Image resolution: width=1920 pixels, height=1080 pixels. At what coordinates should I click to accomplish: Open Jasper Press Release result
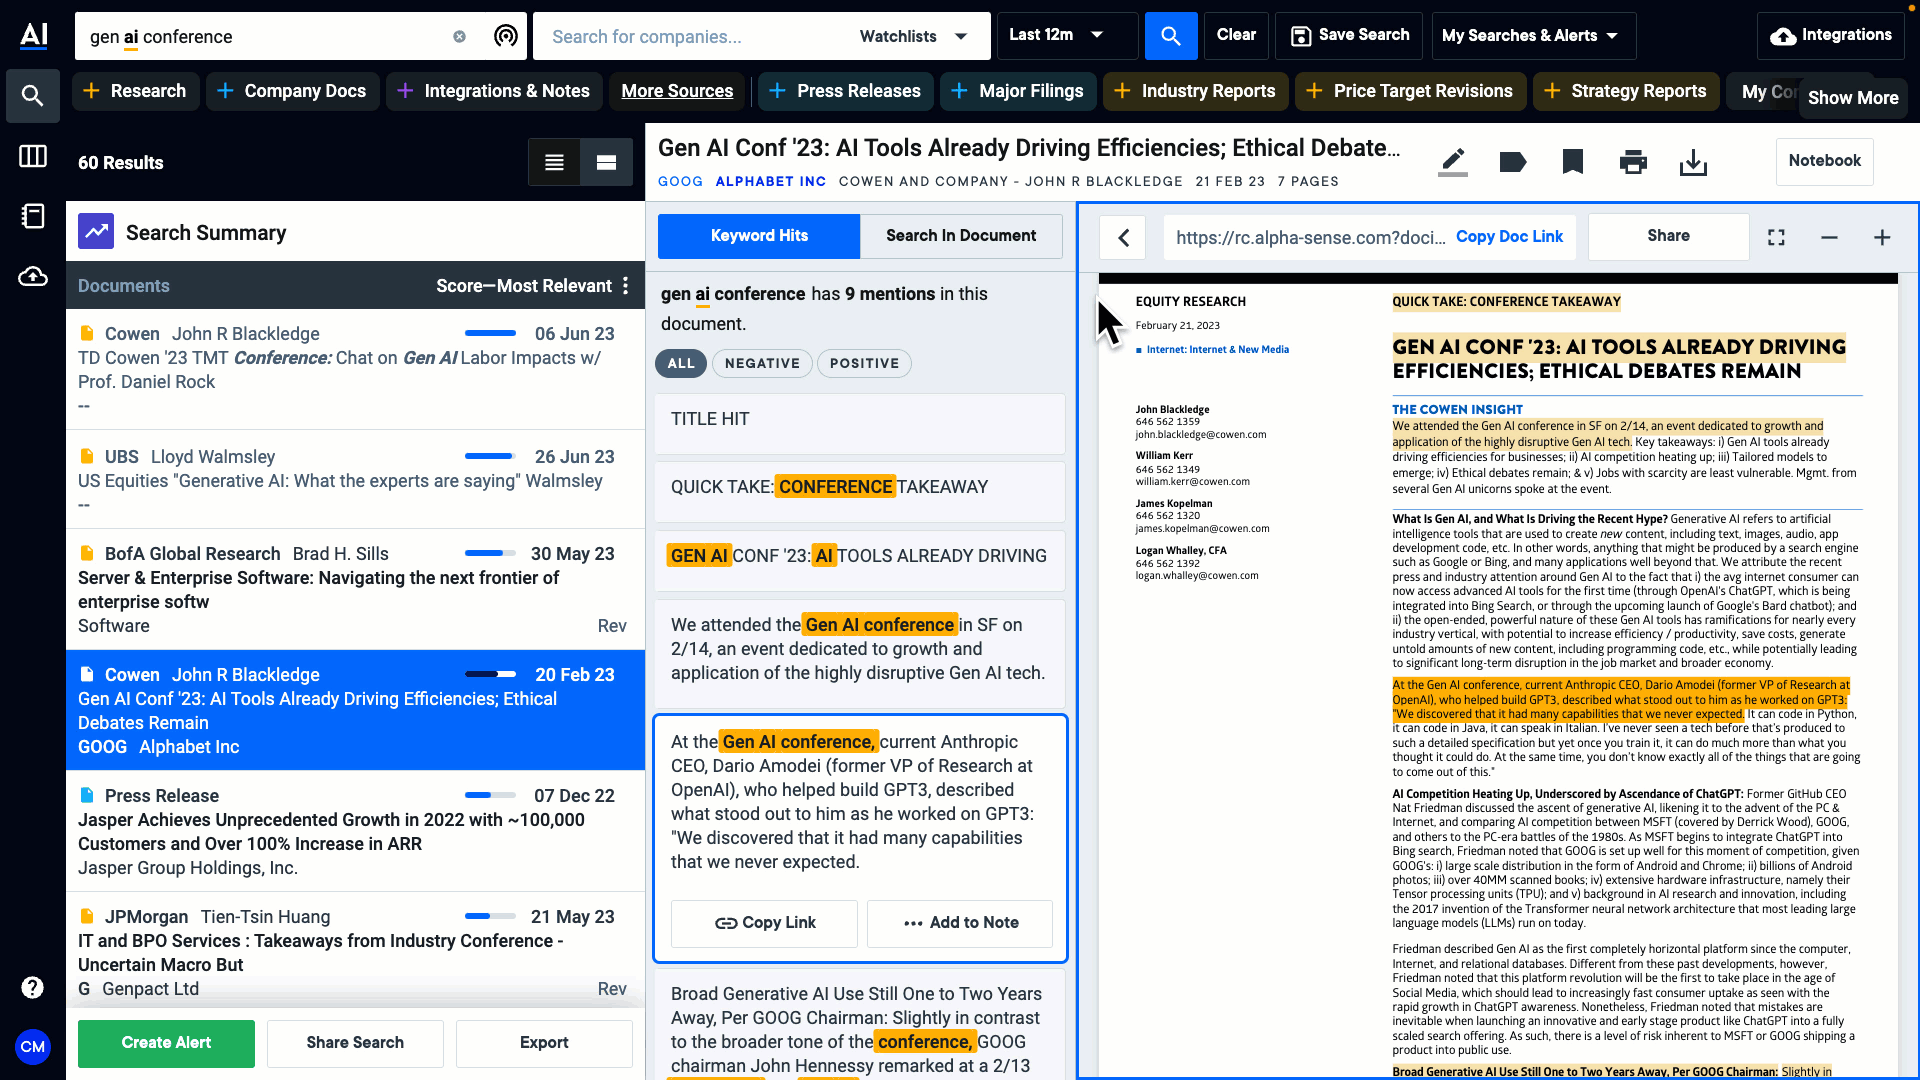point(355,831)
